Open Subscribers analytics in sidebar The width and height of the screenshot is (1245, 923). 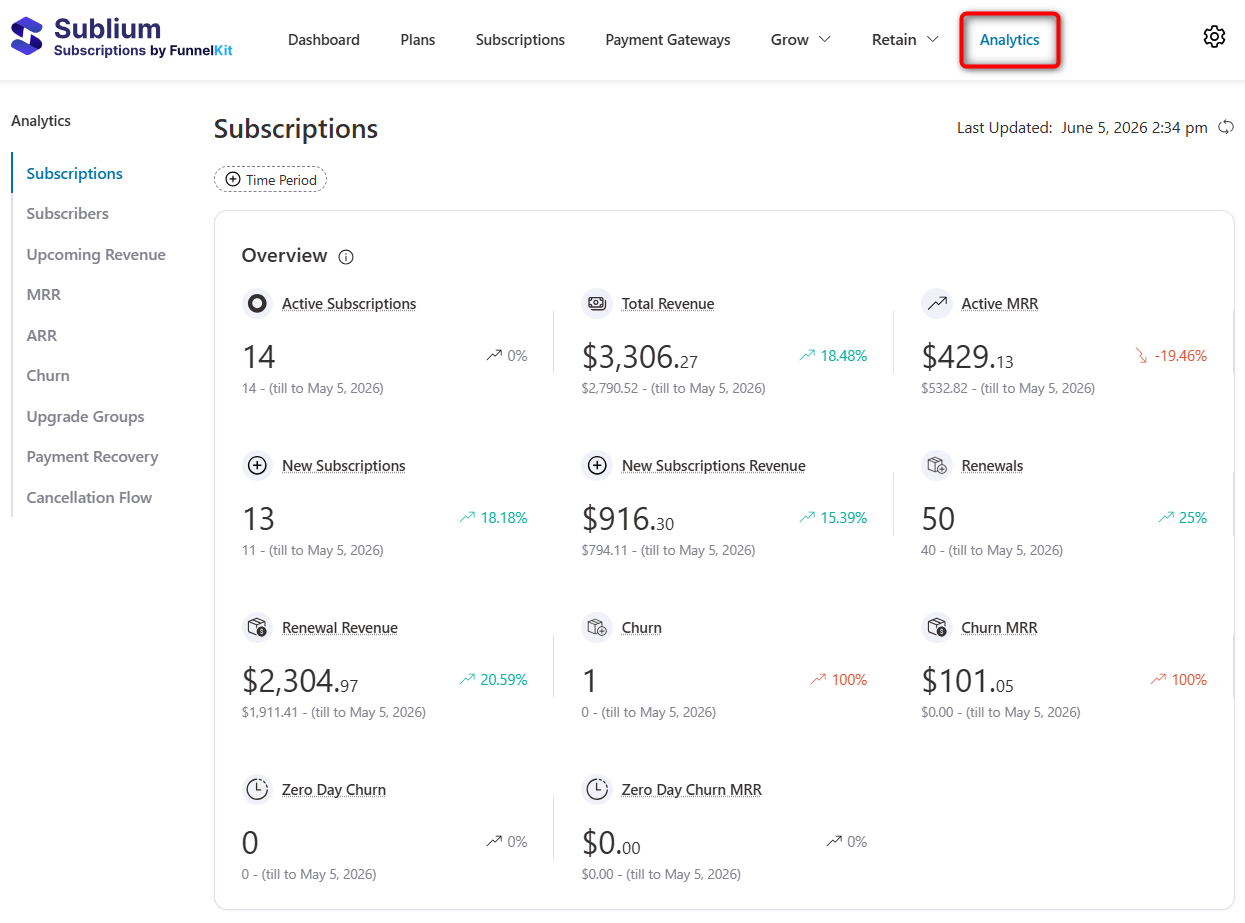[x=68, y=214]
